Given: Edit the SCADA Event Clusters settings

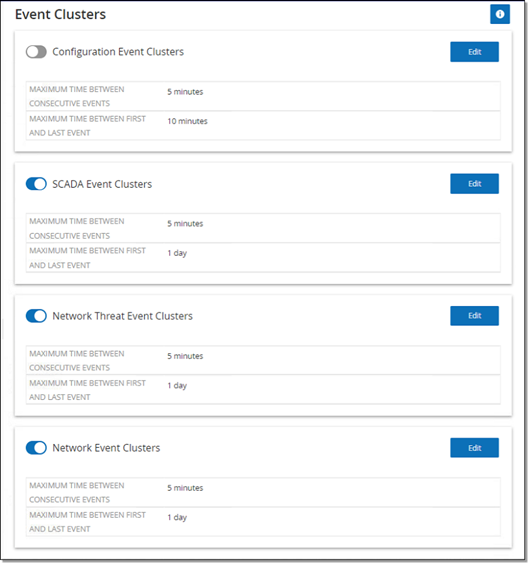Looking at the screenshot, I should 474,184.
